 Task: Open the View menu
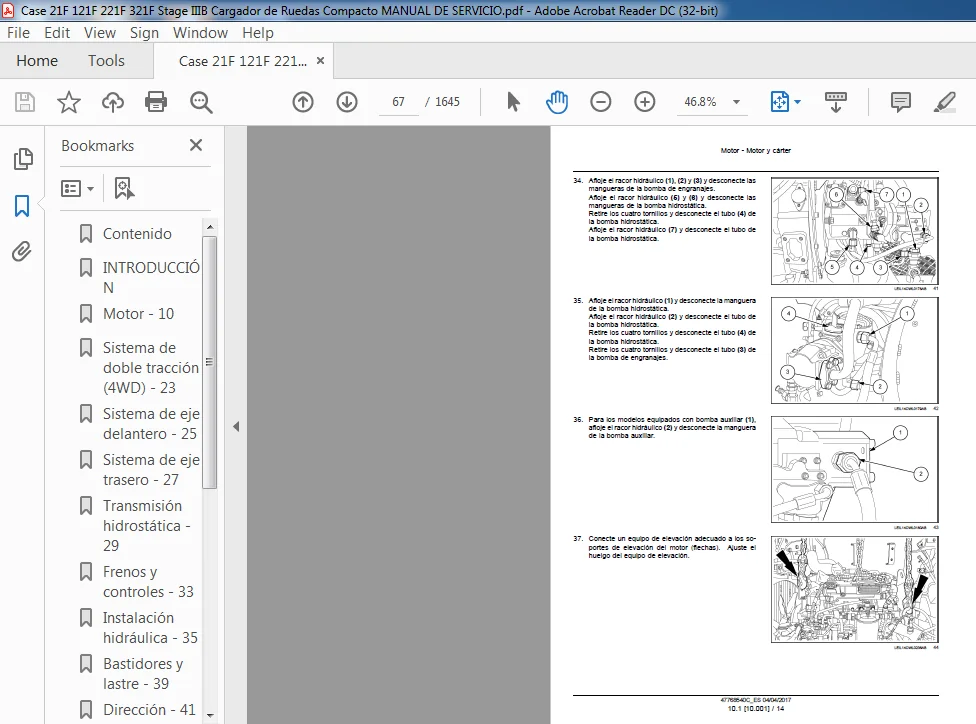(100, 32)
